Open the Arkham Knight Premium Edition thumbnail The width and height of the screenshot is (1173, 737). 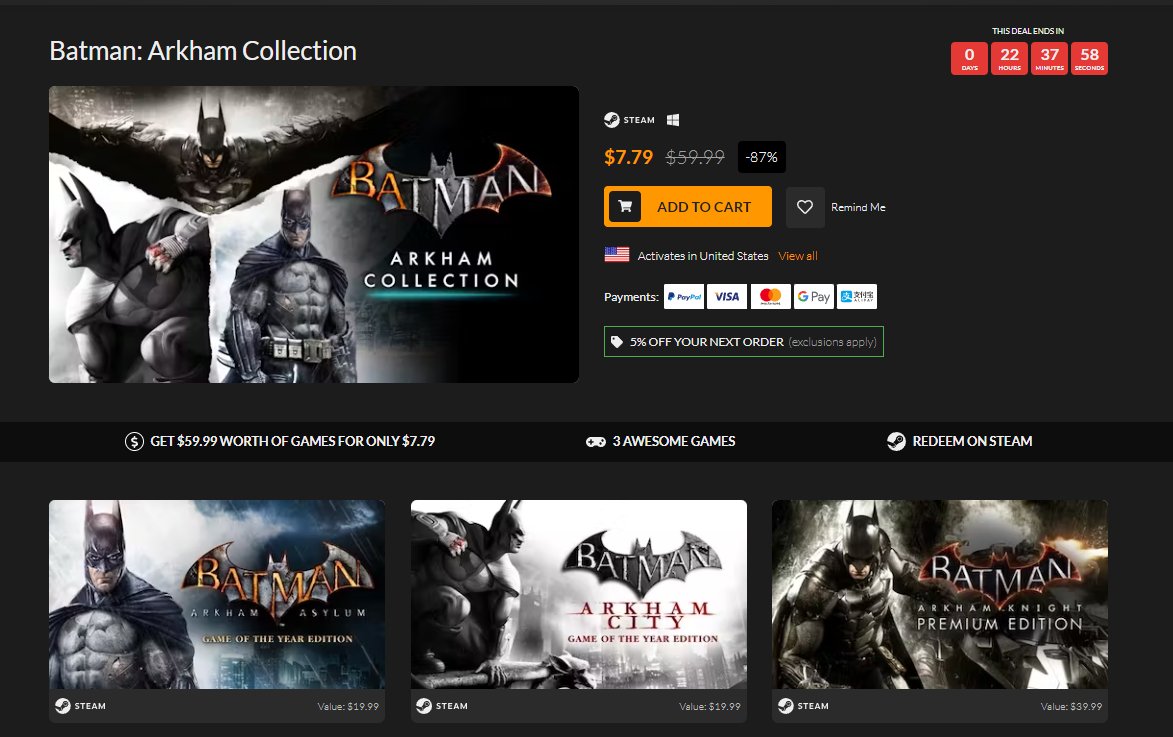(939, 594)
